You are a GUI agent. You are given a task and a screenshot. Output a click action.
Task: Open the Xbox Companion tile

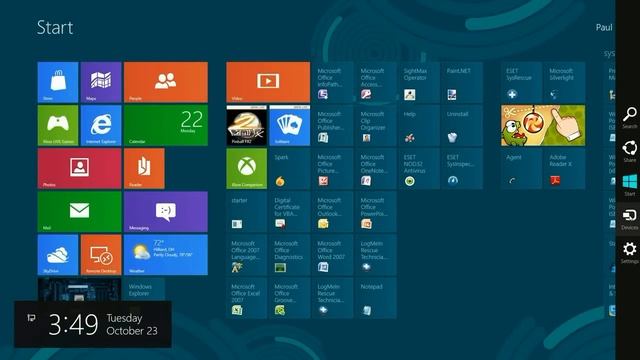247,169
